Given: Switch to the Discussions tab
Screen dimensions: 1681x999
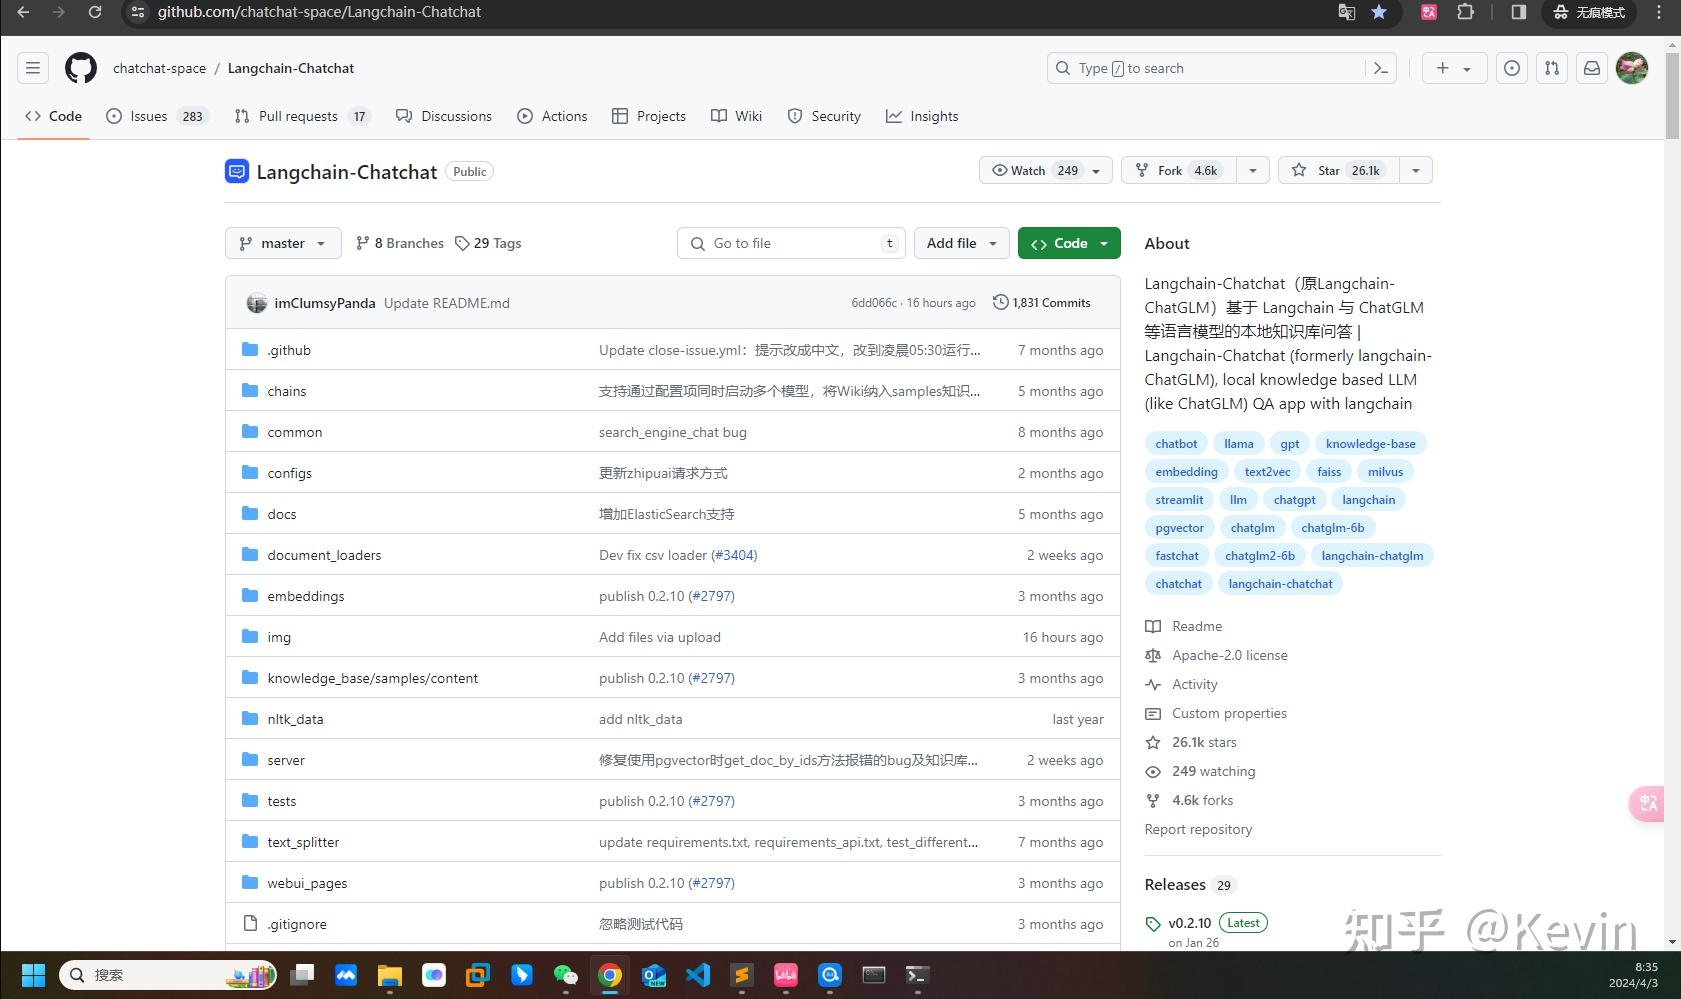Looking at the screenshot, I should (x=444, y=116).
